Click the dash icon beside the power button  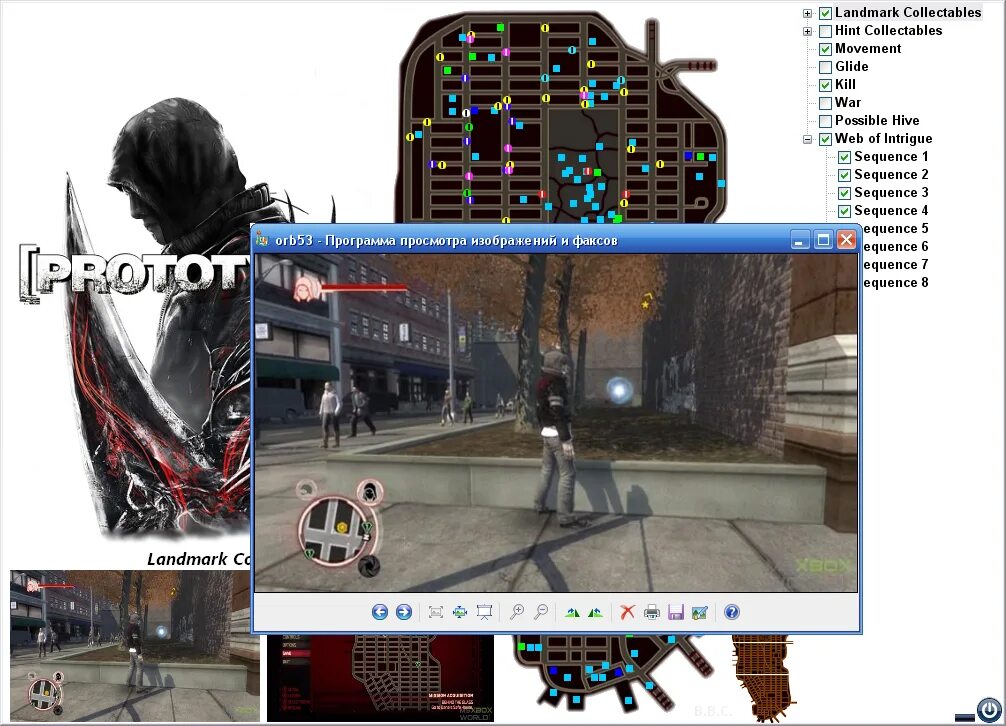click(964, 718)
